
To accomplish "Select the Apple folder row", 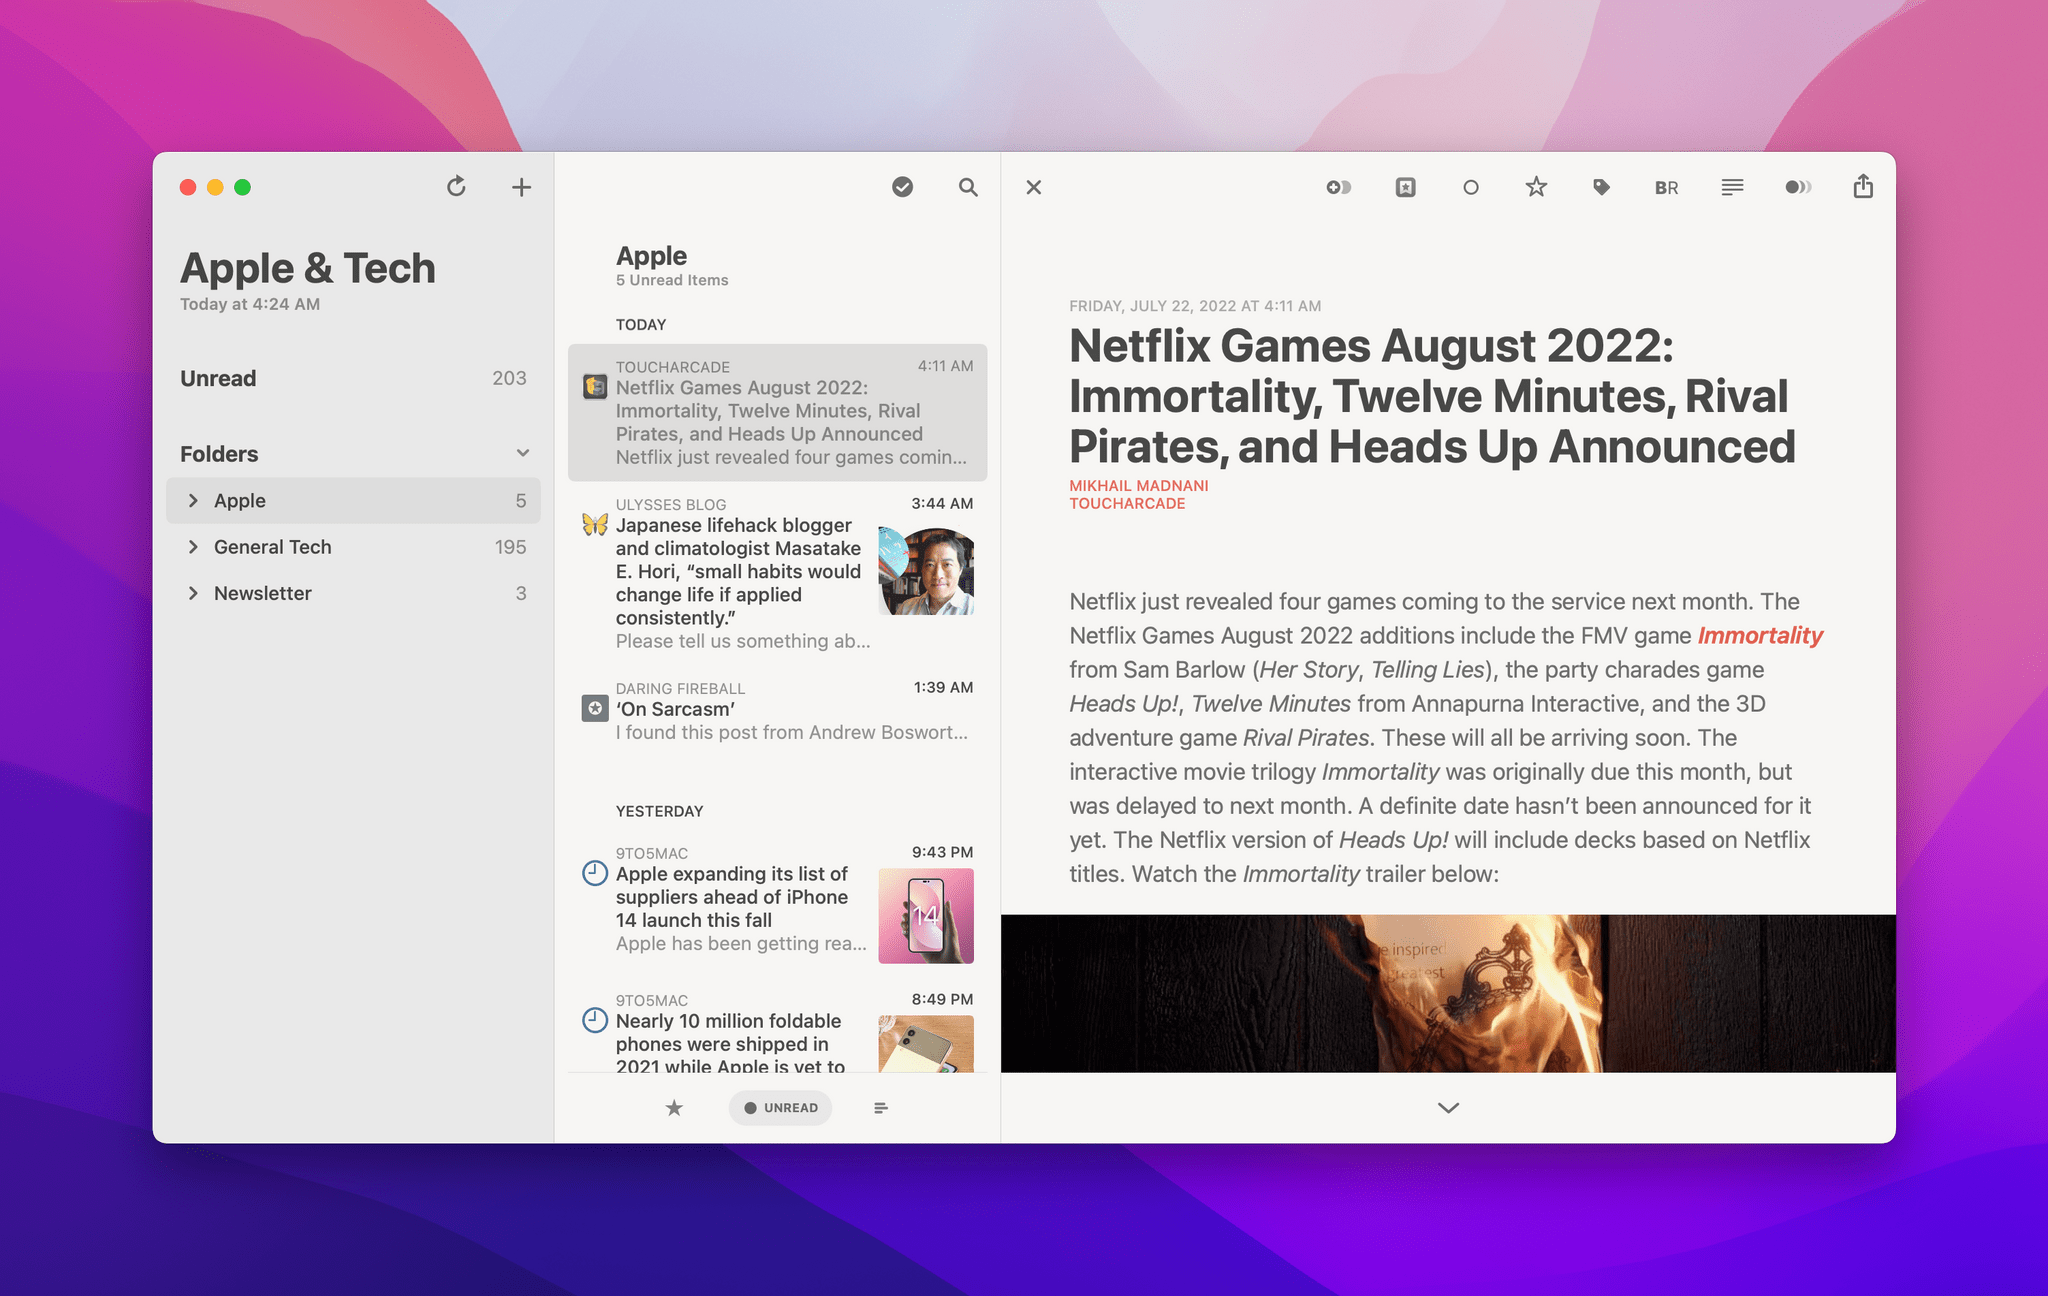I will [x=353, y=500].
